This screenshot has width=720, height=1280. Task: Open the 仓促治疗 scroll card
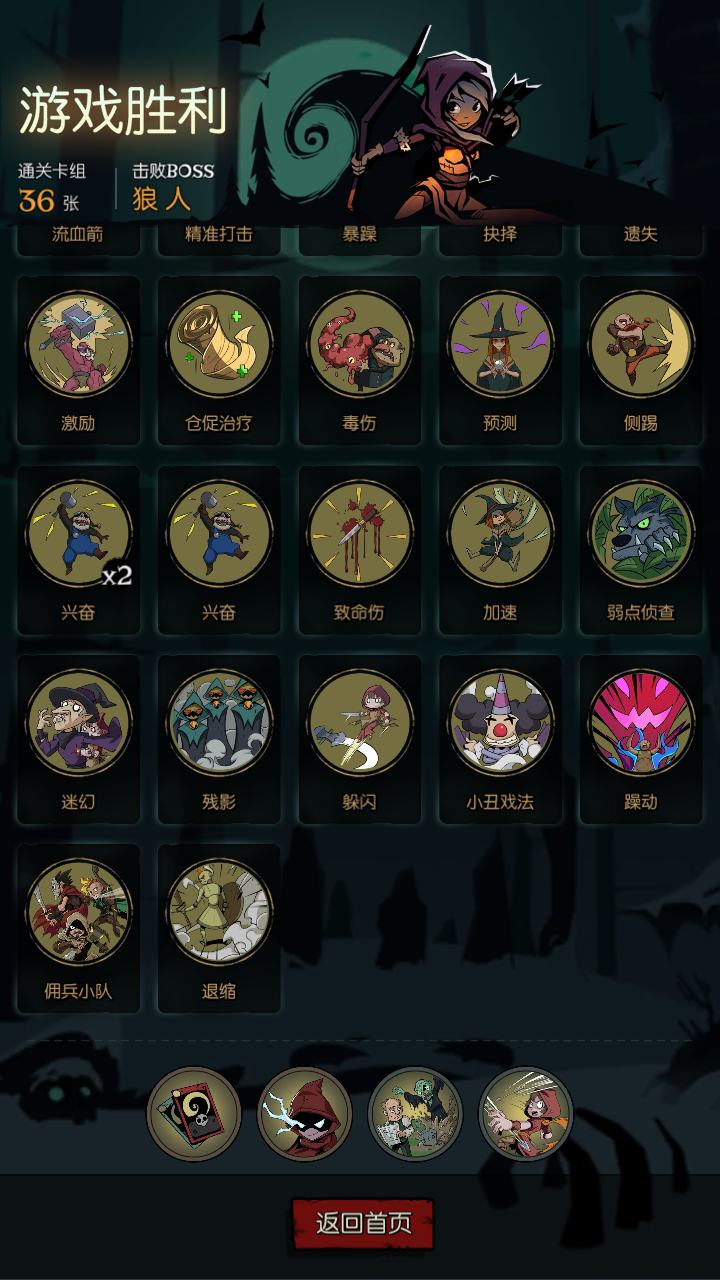point(219,344)
